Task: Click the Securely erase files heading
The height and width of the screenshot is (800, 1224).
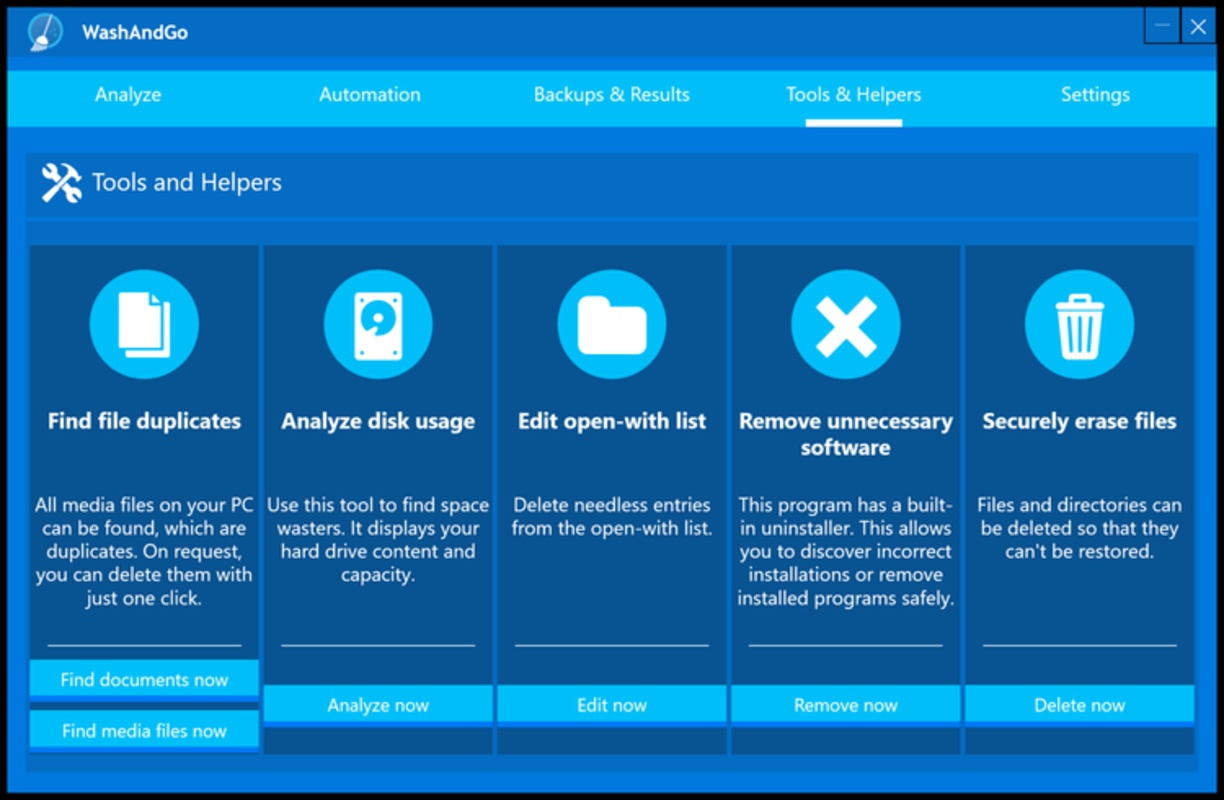Action: [x=1080, y=421]
